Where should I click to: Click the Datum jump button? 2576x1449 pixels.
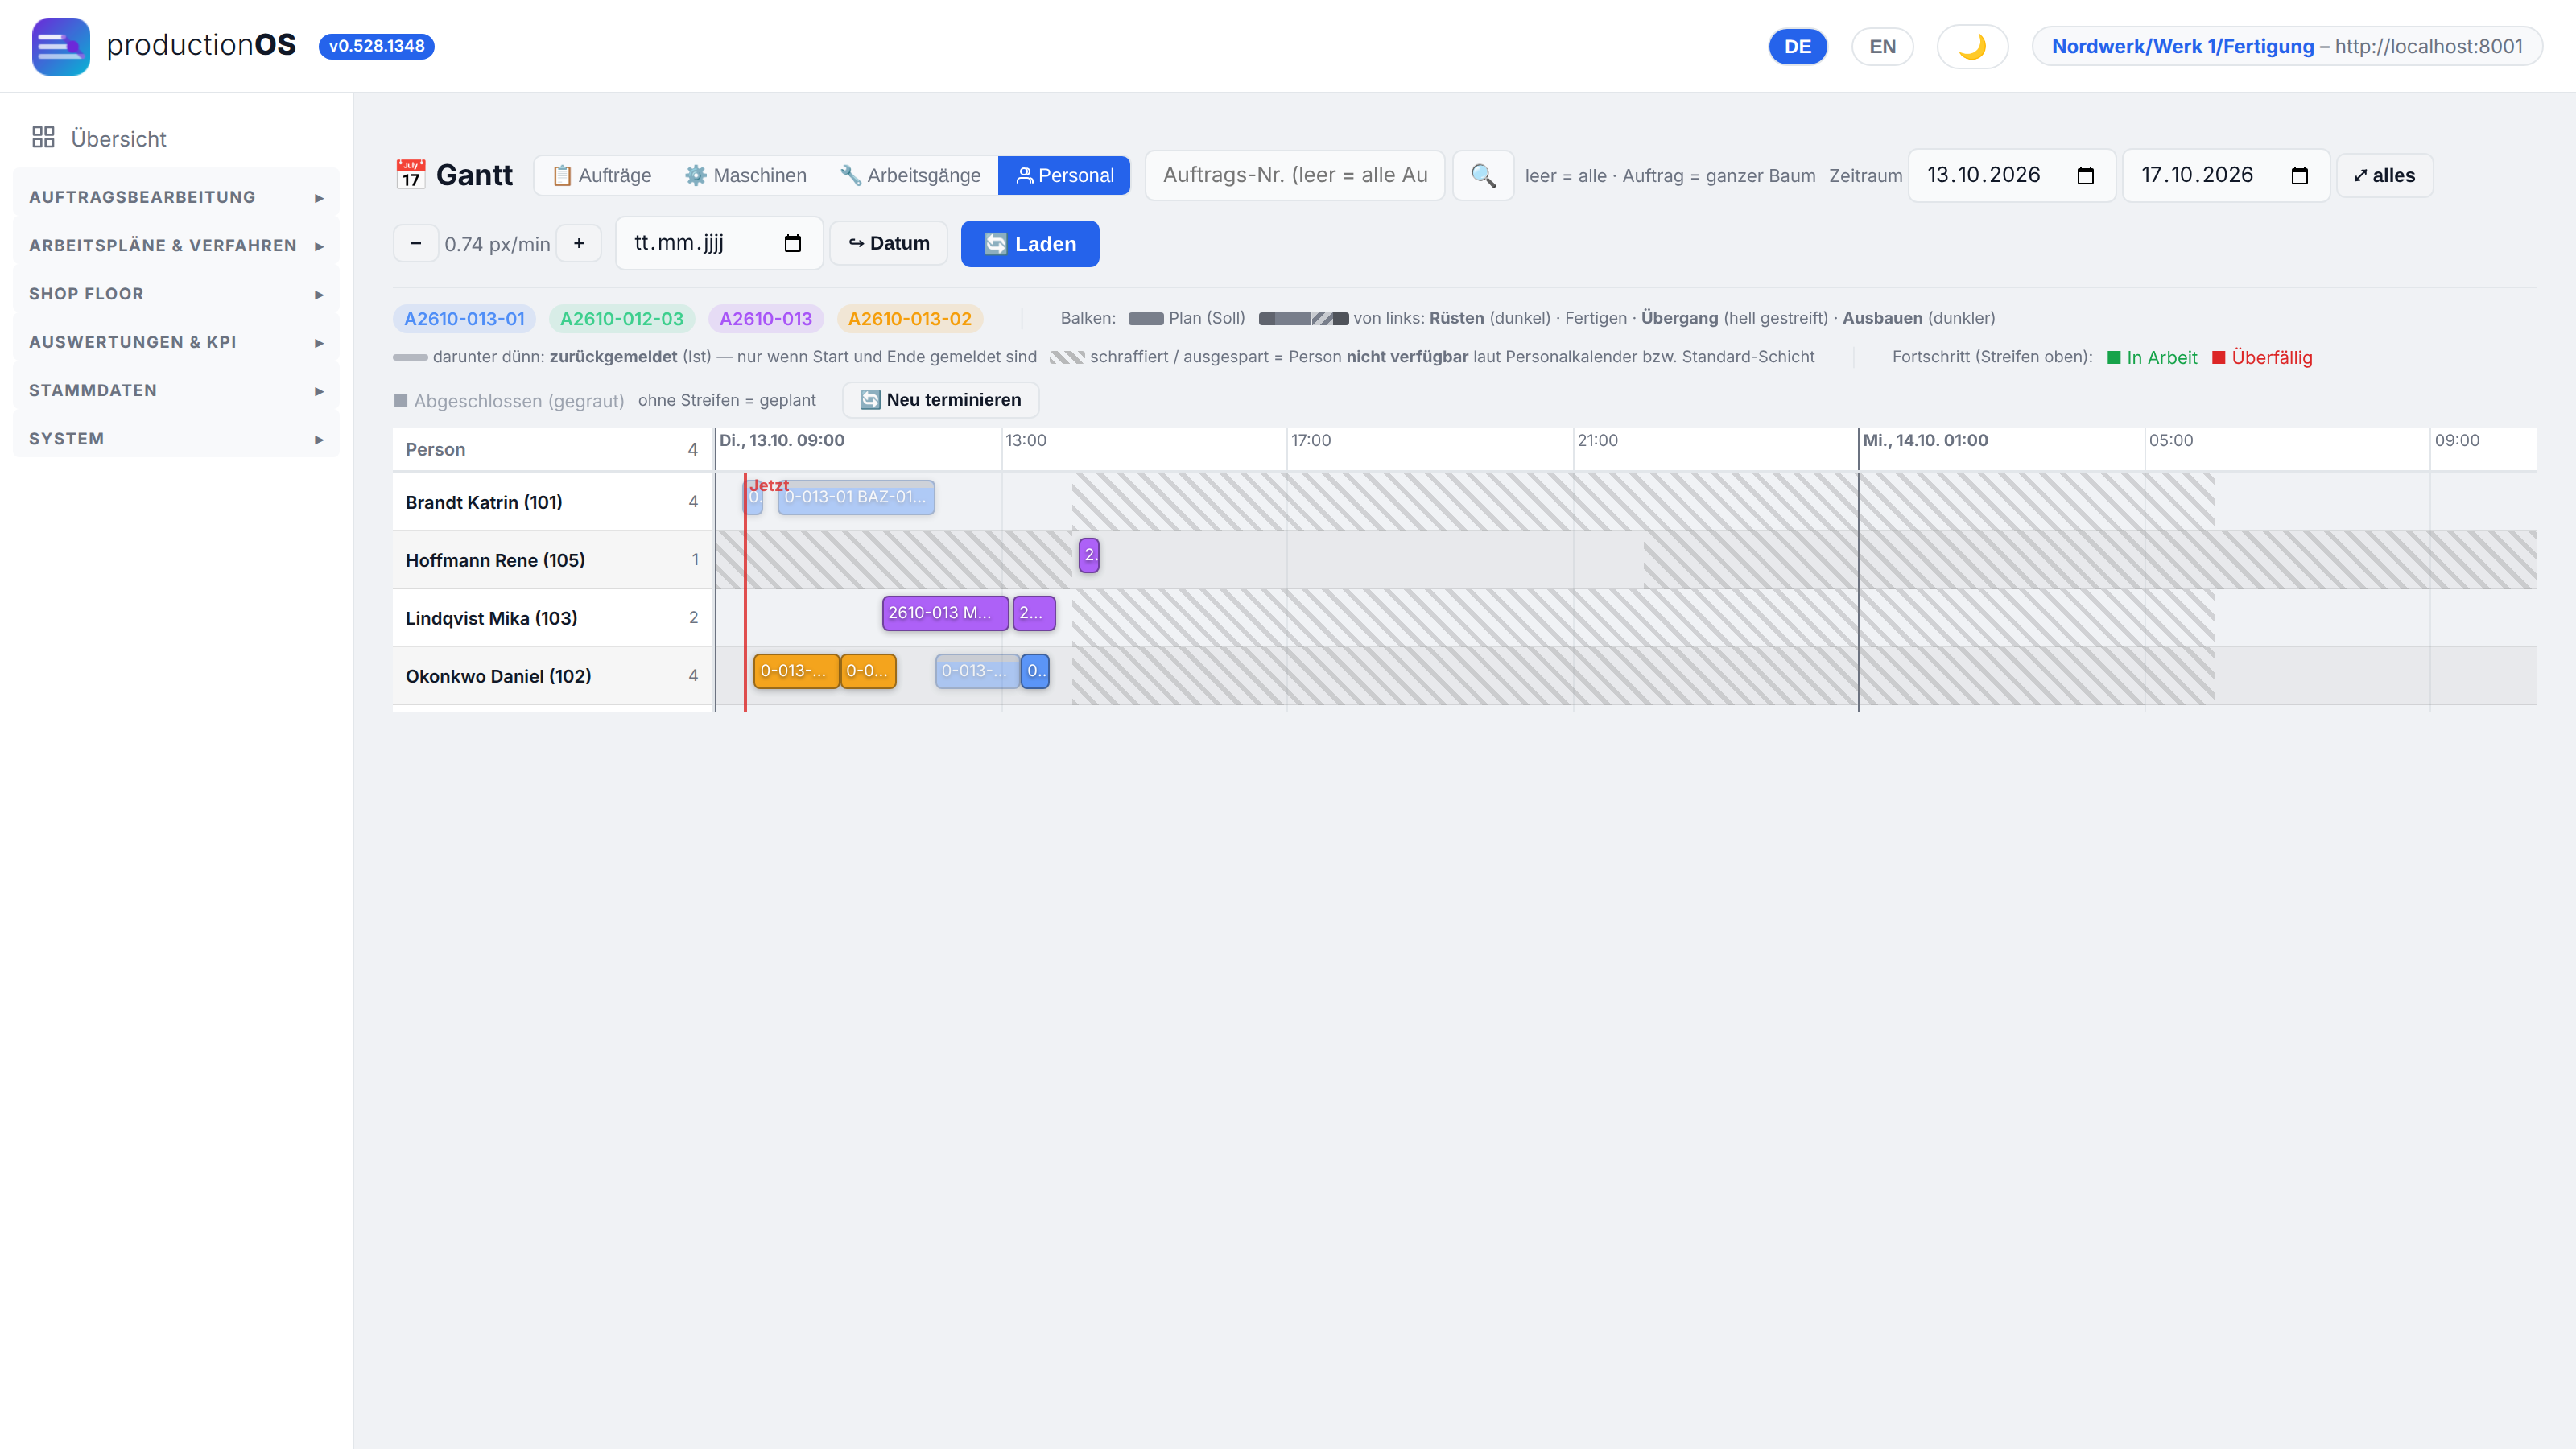888,243
